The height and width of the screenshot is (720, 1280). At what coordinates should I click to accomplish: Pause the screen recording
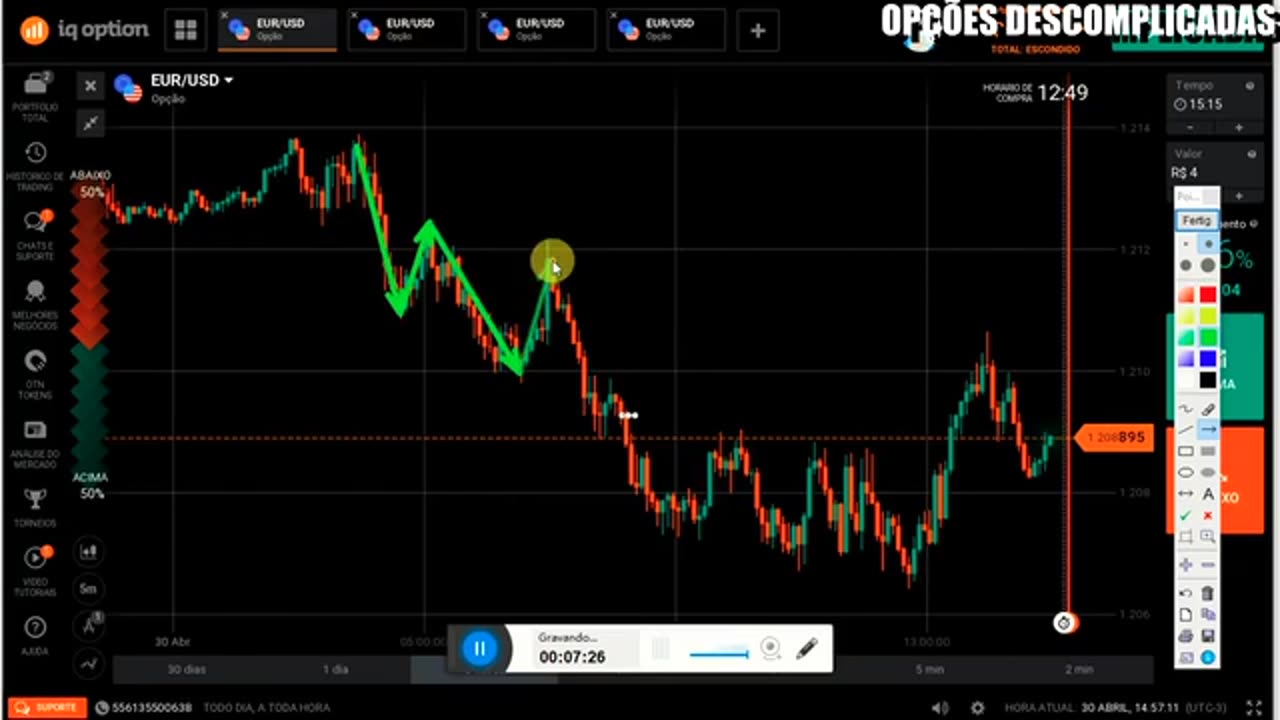(479, 648)
